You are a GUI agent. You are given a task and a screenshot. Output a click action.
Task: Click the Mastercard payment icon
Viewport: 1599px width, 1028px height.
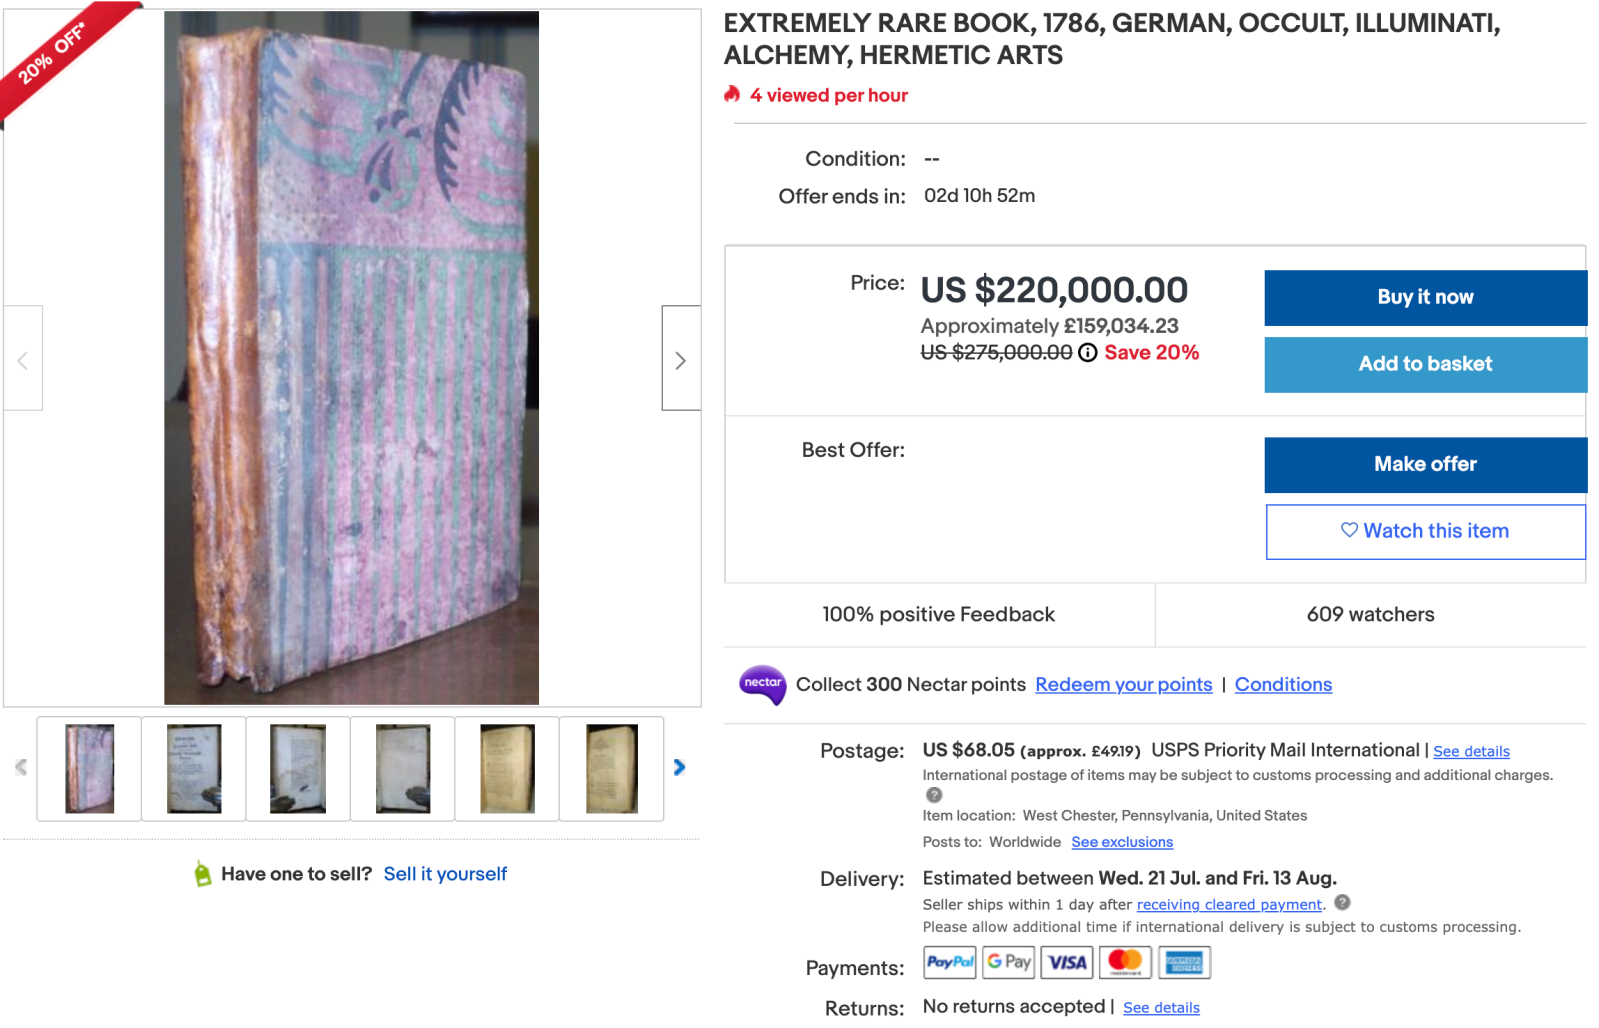tap(1125, 962)
